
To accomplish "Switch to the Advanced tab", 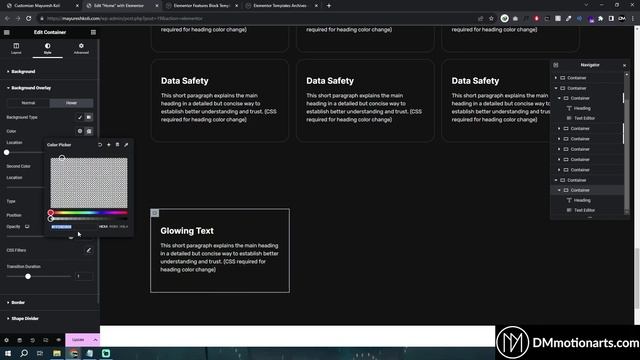I will click(81, 48).
